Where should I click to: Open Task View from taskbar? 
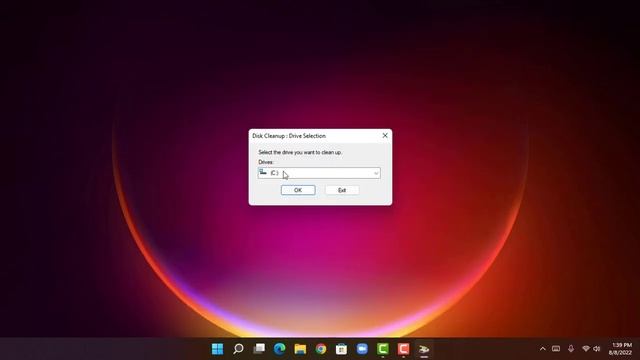pos(259,349)
